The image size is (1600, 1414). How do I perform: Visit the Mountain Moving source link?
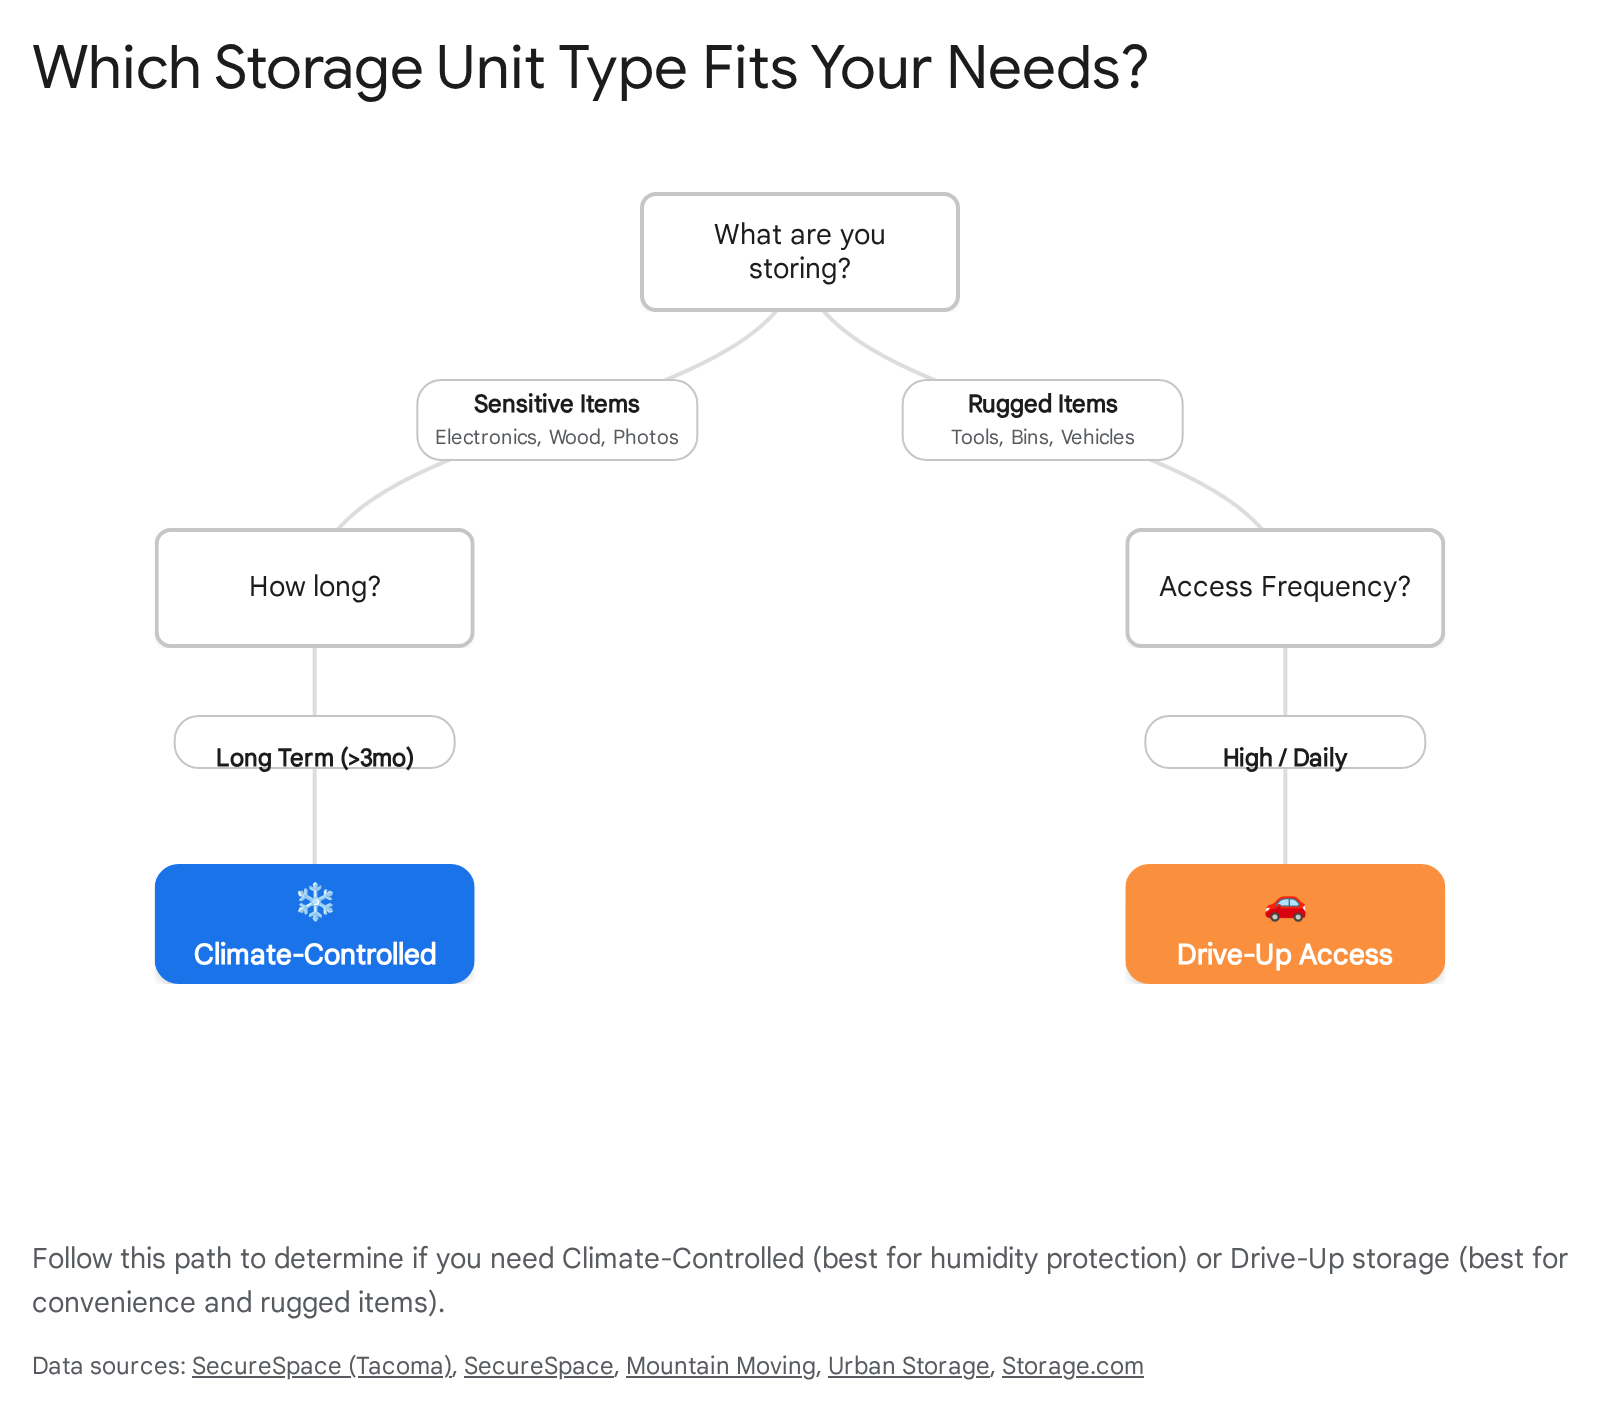pyautogui.click(x=720, y=1366)
